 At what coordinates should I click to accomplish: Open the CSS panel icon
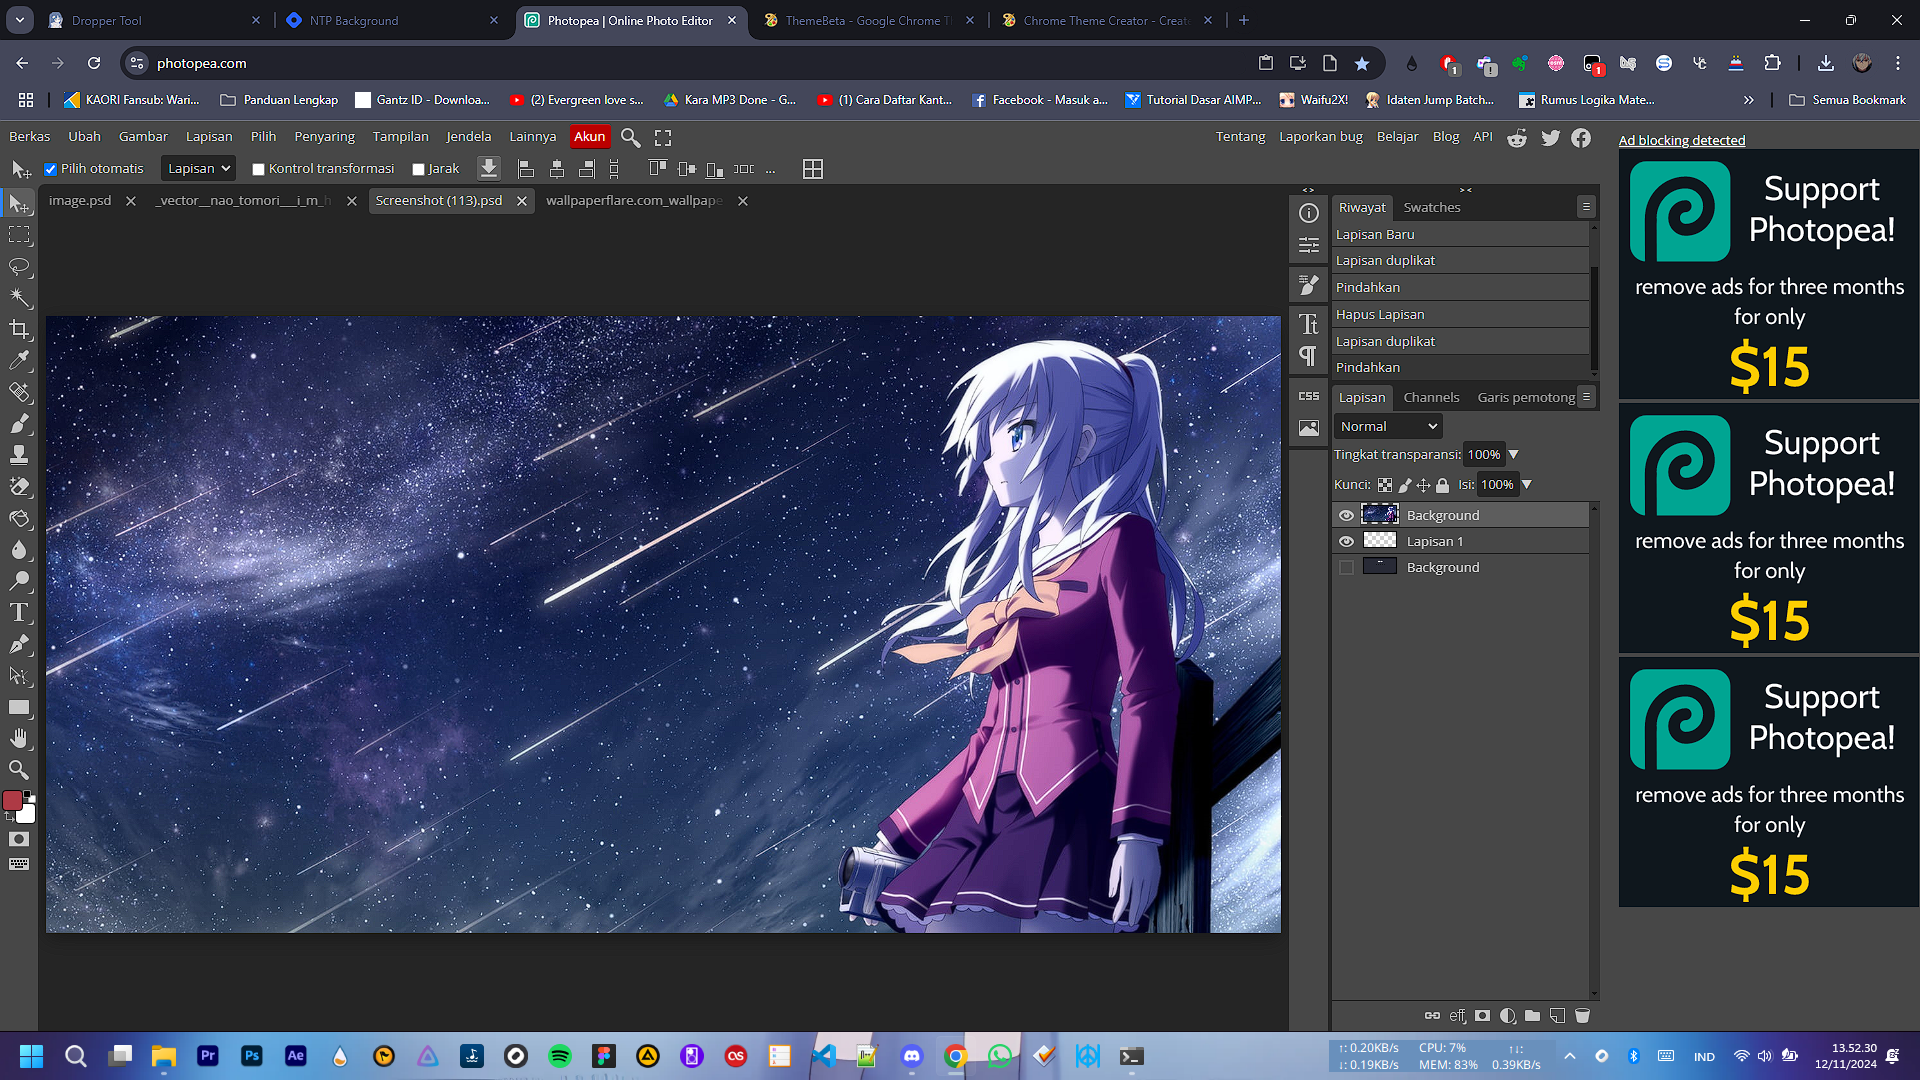coord(1308,396)
